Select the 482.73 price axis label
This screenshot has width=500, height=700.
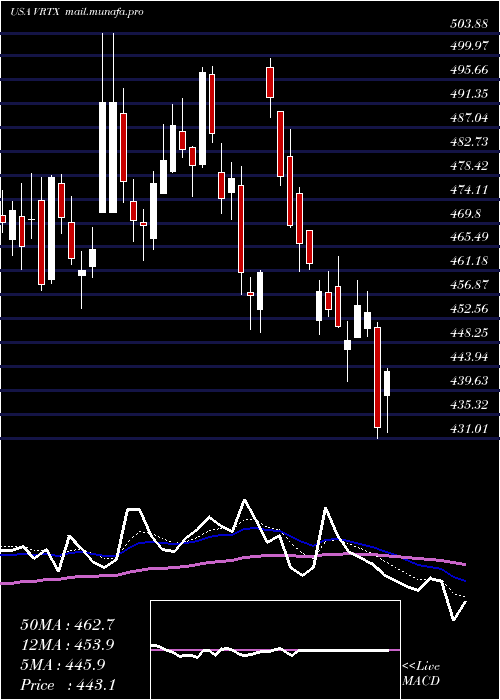point(468,142)
